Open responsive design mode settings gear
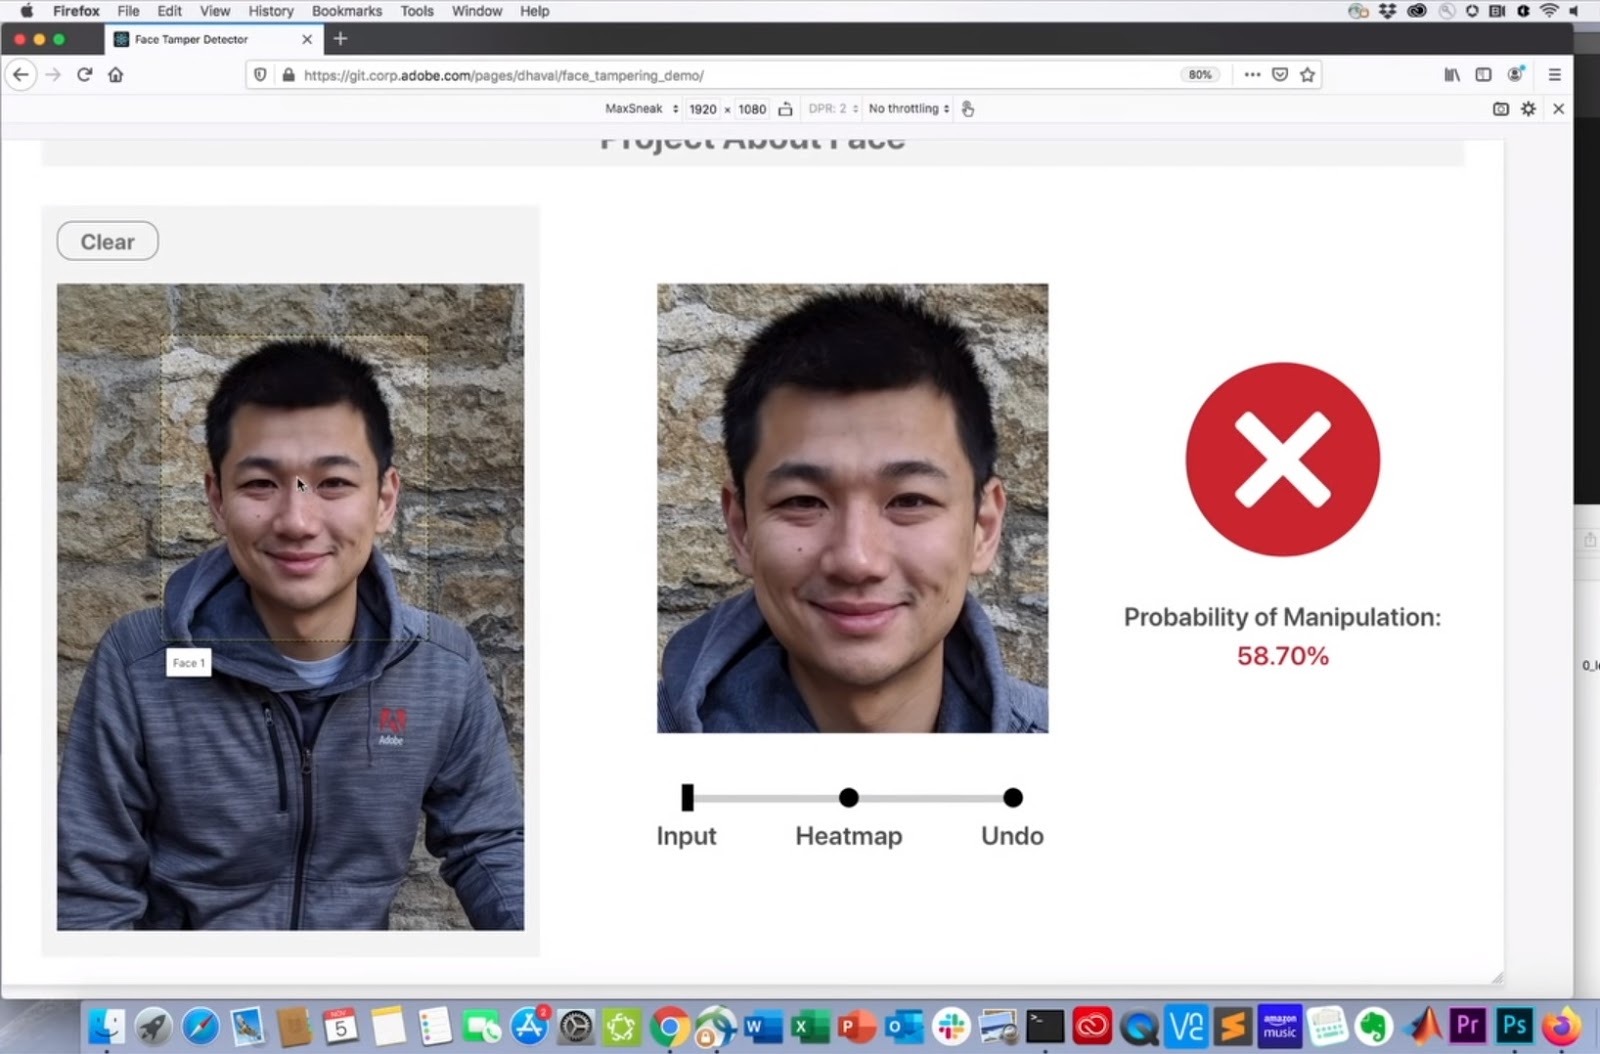Image resolution: width=1600 pixels, height=1054 pixels. (x=1528, y=108)
